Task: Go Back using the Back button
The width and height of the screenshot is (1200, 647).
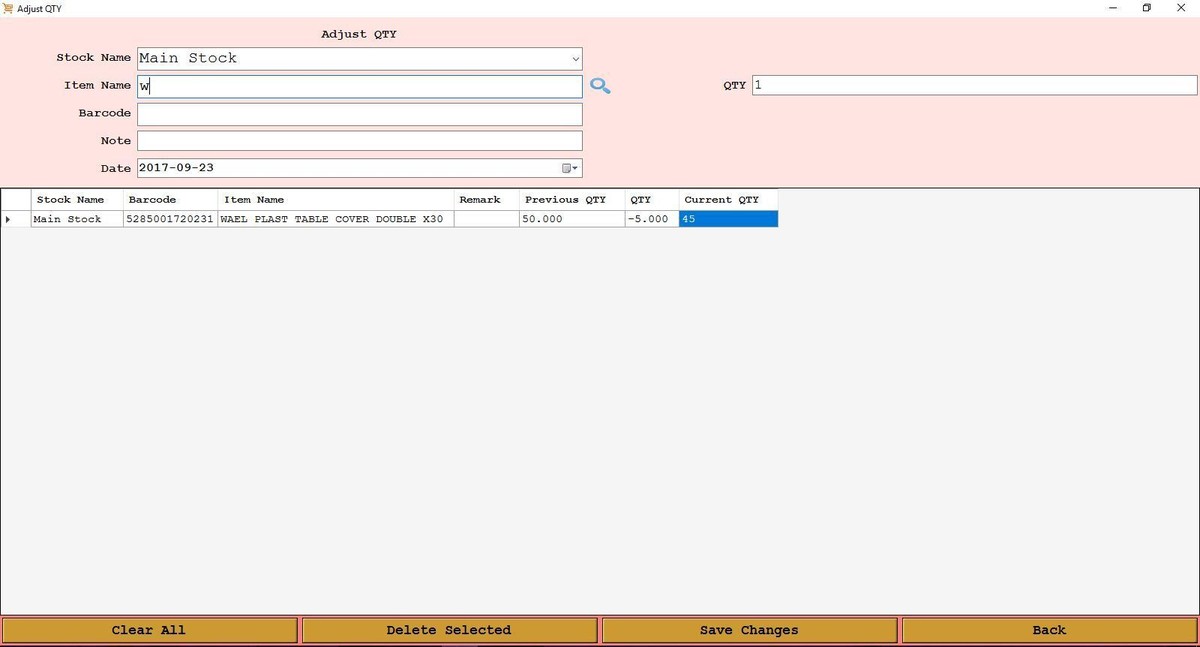Action: pos(1049,630)
